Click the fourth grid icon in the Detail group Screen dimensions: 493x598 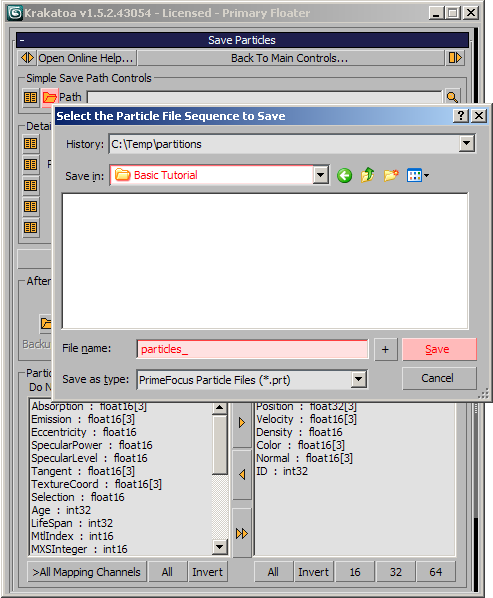tap(31, 207)
